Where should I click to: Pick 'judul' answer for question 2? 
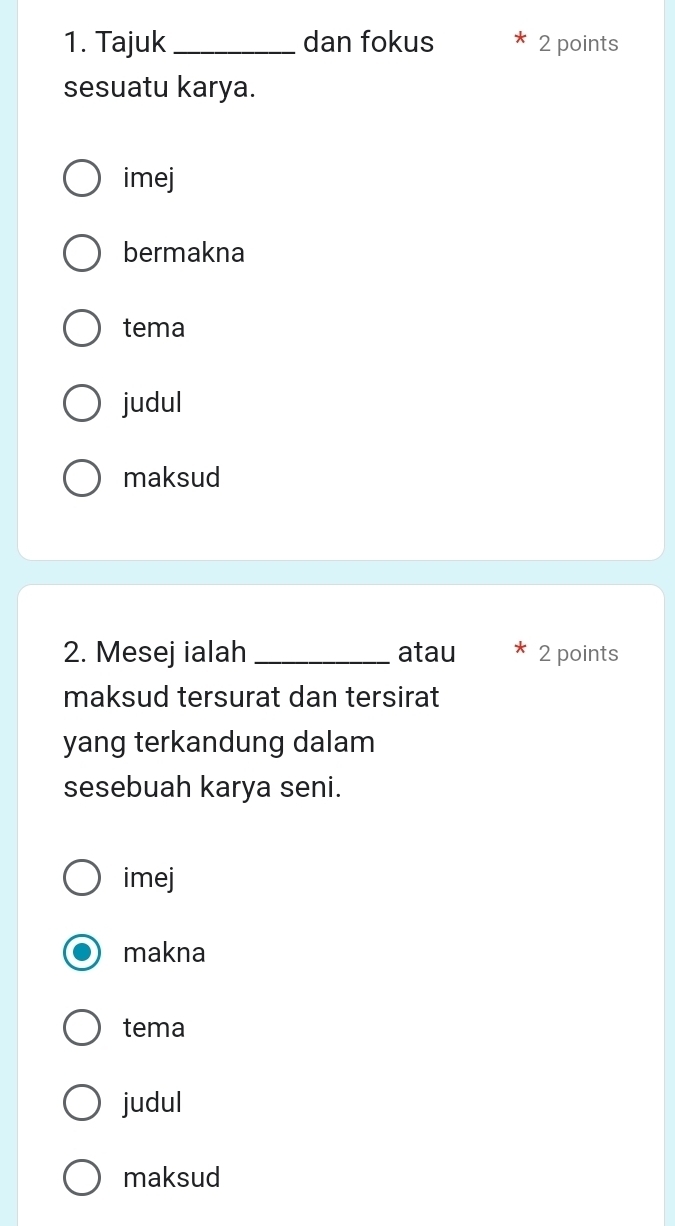82,1103
